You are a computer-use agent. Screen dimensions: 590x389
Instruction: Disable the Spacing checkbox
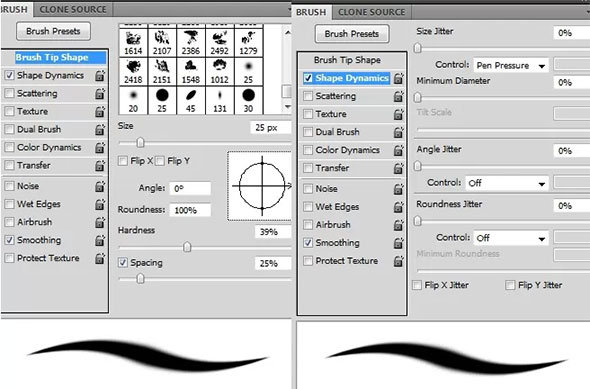tap(123, 263)
